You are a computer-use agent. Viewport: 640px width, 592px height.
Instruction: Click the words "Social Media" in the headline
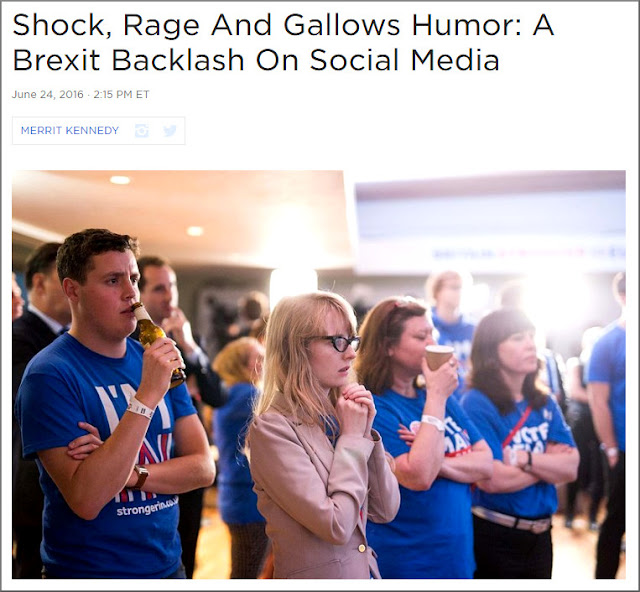pyautogui.click(x=404, y=60)
